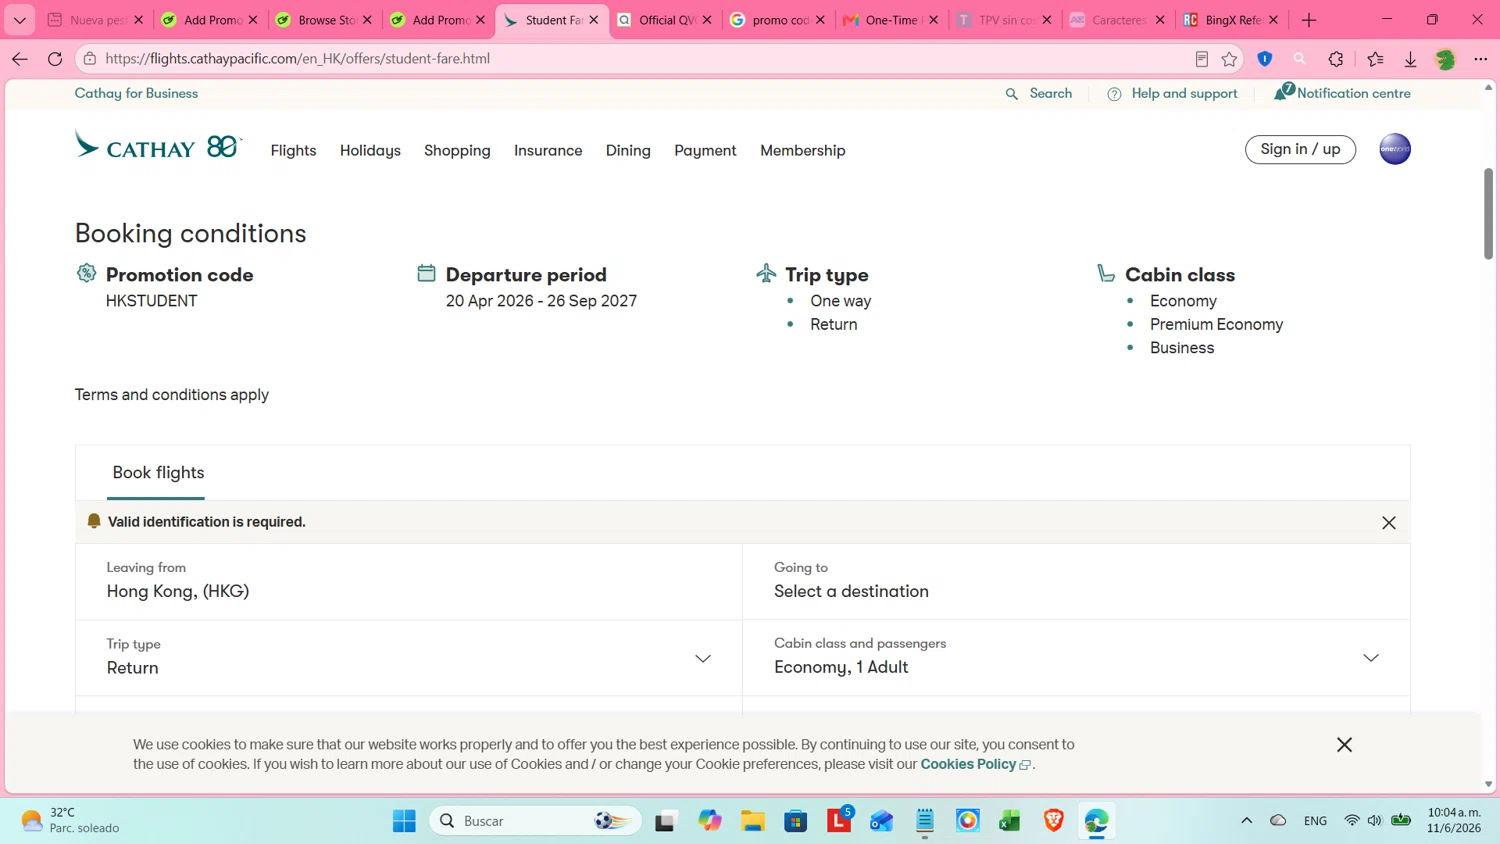Choose a destination in Going to field
Screen dimensions: 1500x844
click(x=1076, y=581)
